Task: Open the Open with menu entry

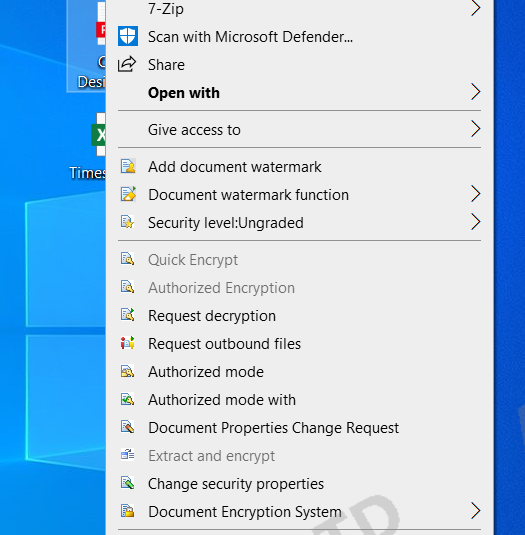Action: tap(300, 92)
